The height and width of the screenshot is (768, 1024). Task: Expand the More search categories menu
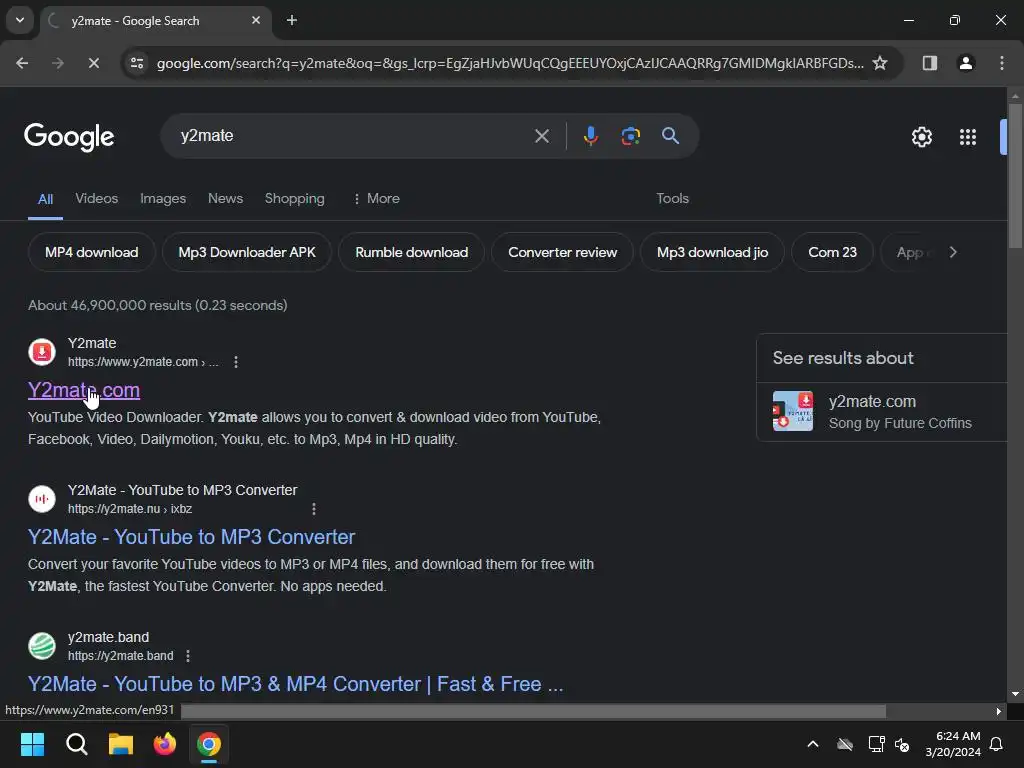[376, 199]
